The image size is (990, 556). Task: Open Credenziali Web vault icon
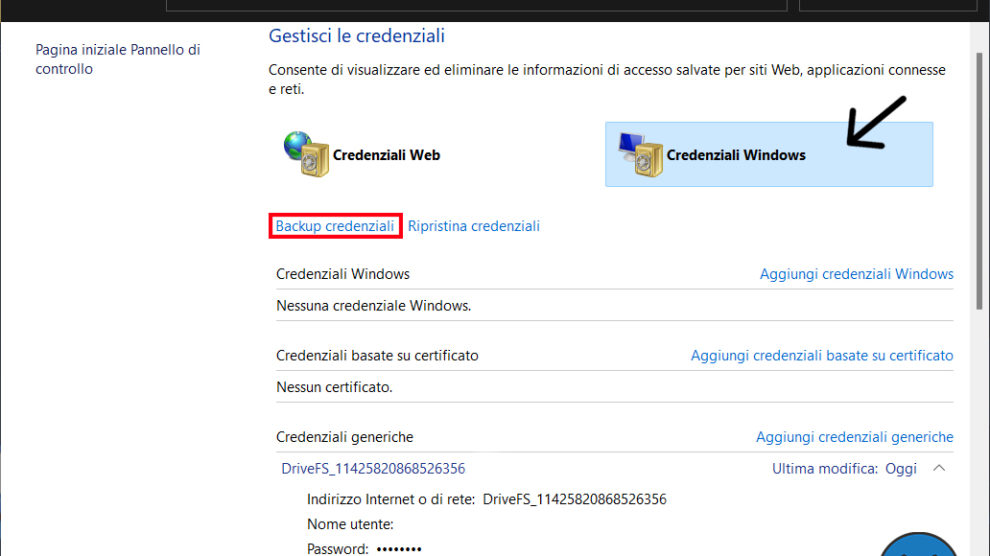point(306,154)
